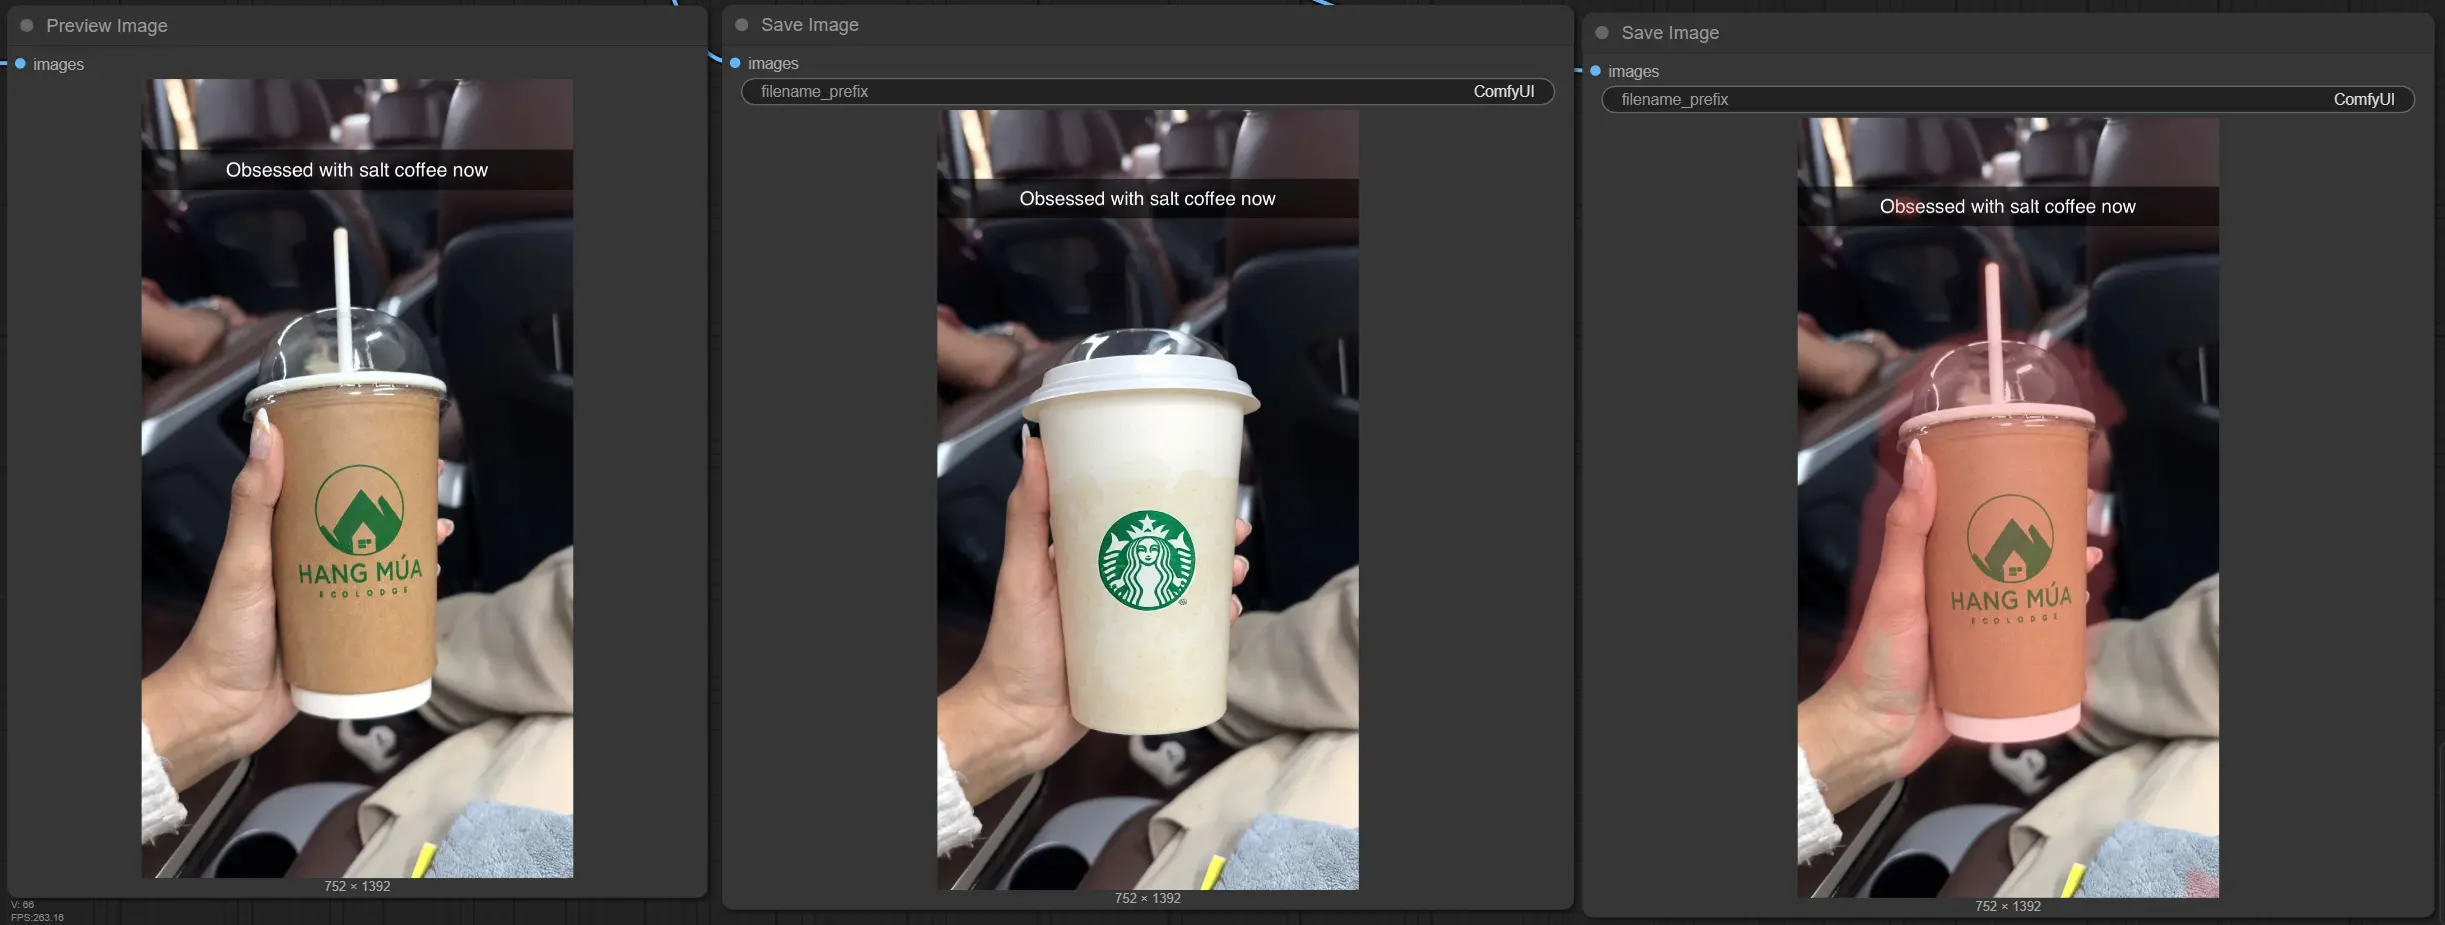2445x925 pixels.
Task: Click the size label below the Starbucks image
Action: pos(1147,899)
